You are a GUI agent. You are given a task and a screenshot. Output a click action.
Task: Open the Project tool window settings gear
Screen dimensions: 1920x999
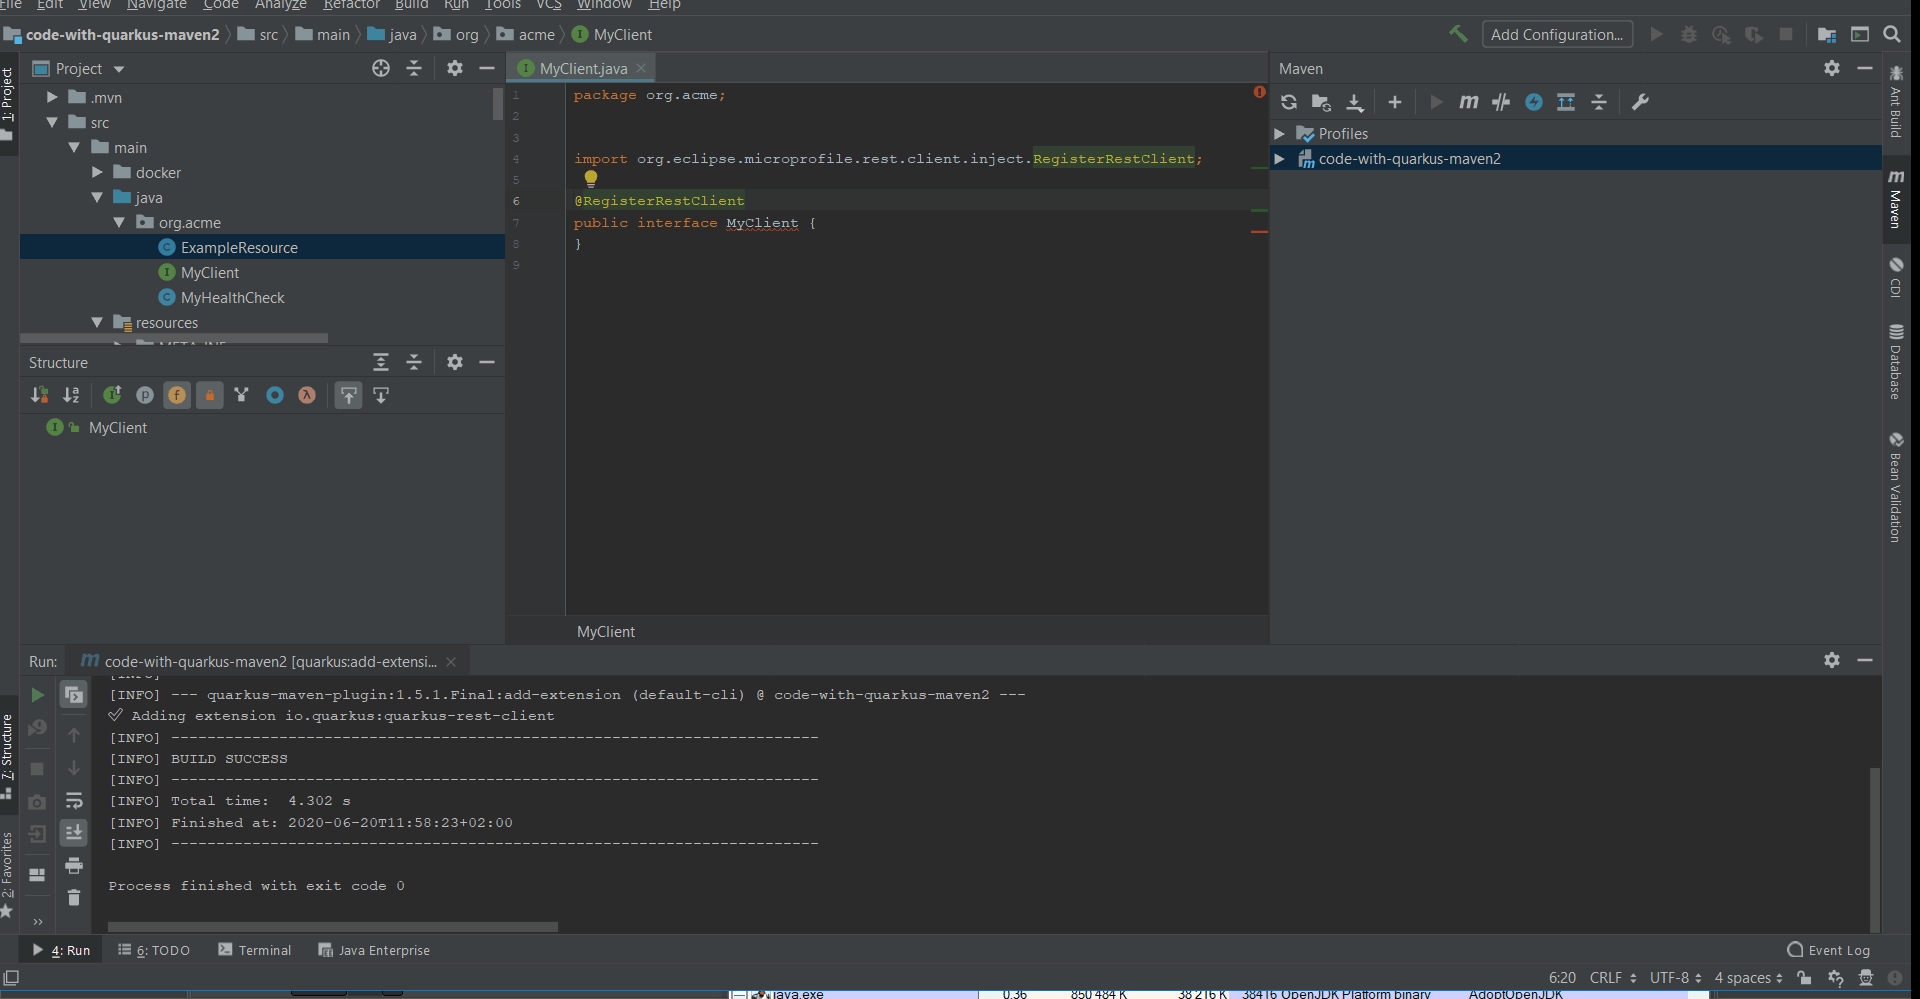455,68
